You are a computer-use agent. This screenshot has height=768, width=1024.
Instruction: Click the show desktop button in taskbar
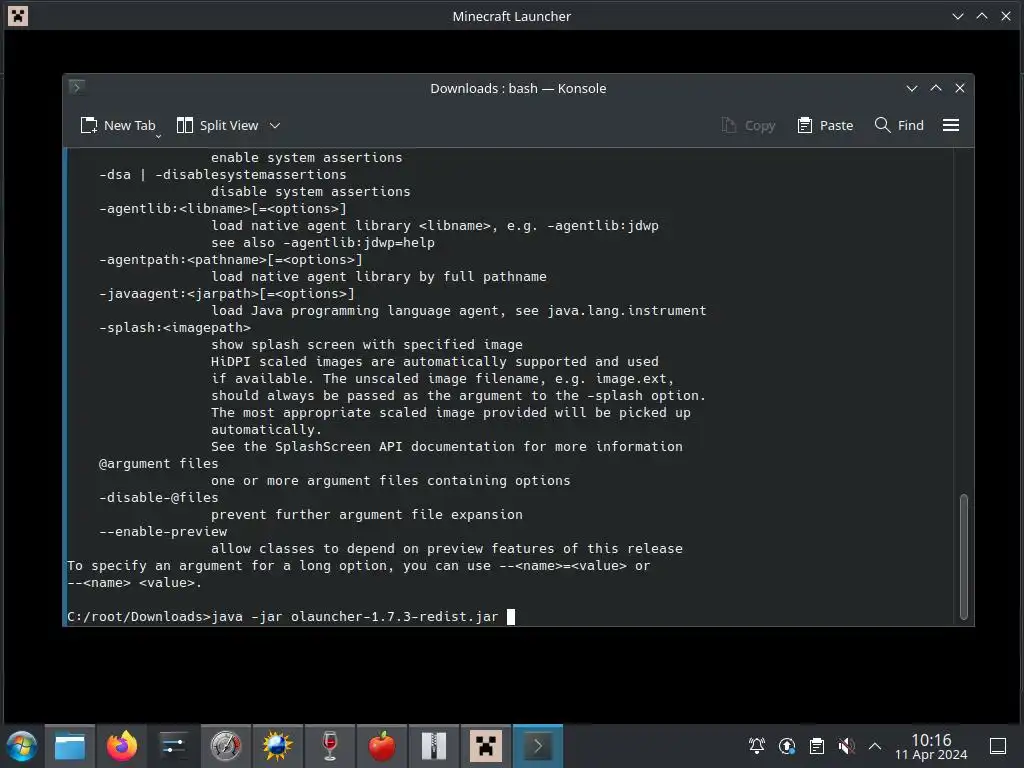point(998,746)
